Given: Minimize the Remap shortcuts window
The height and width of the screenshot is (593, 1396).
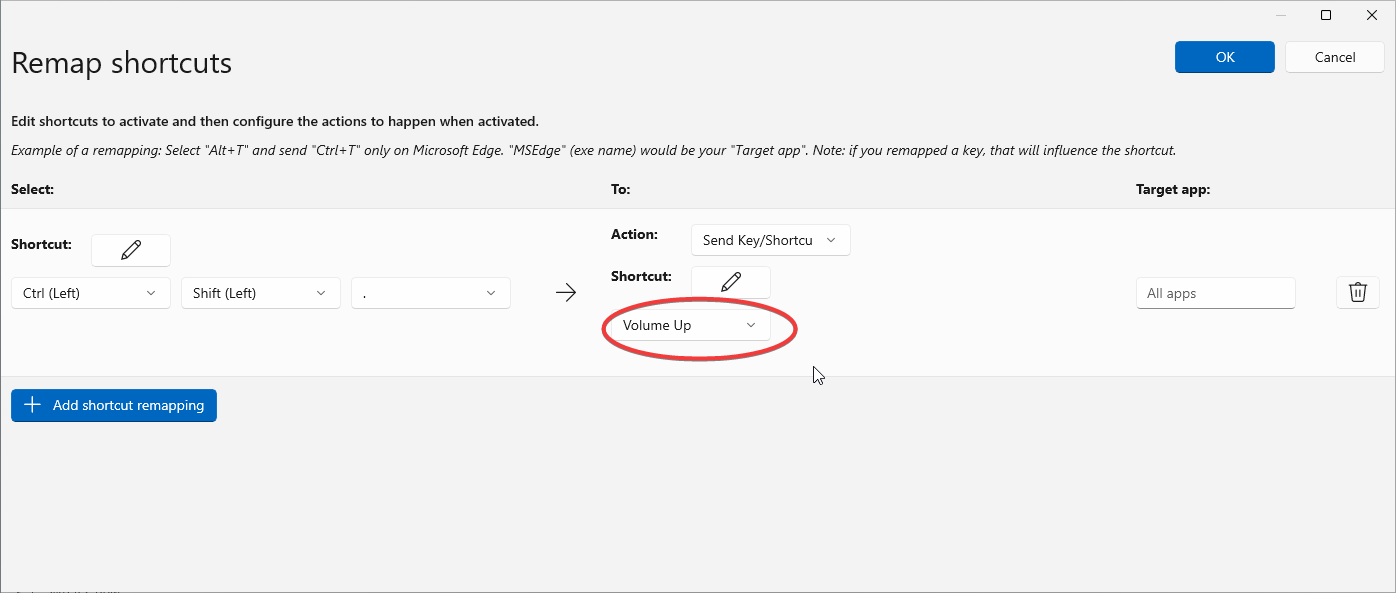Looking at the screenshot, I should pos(1281,15).
